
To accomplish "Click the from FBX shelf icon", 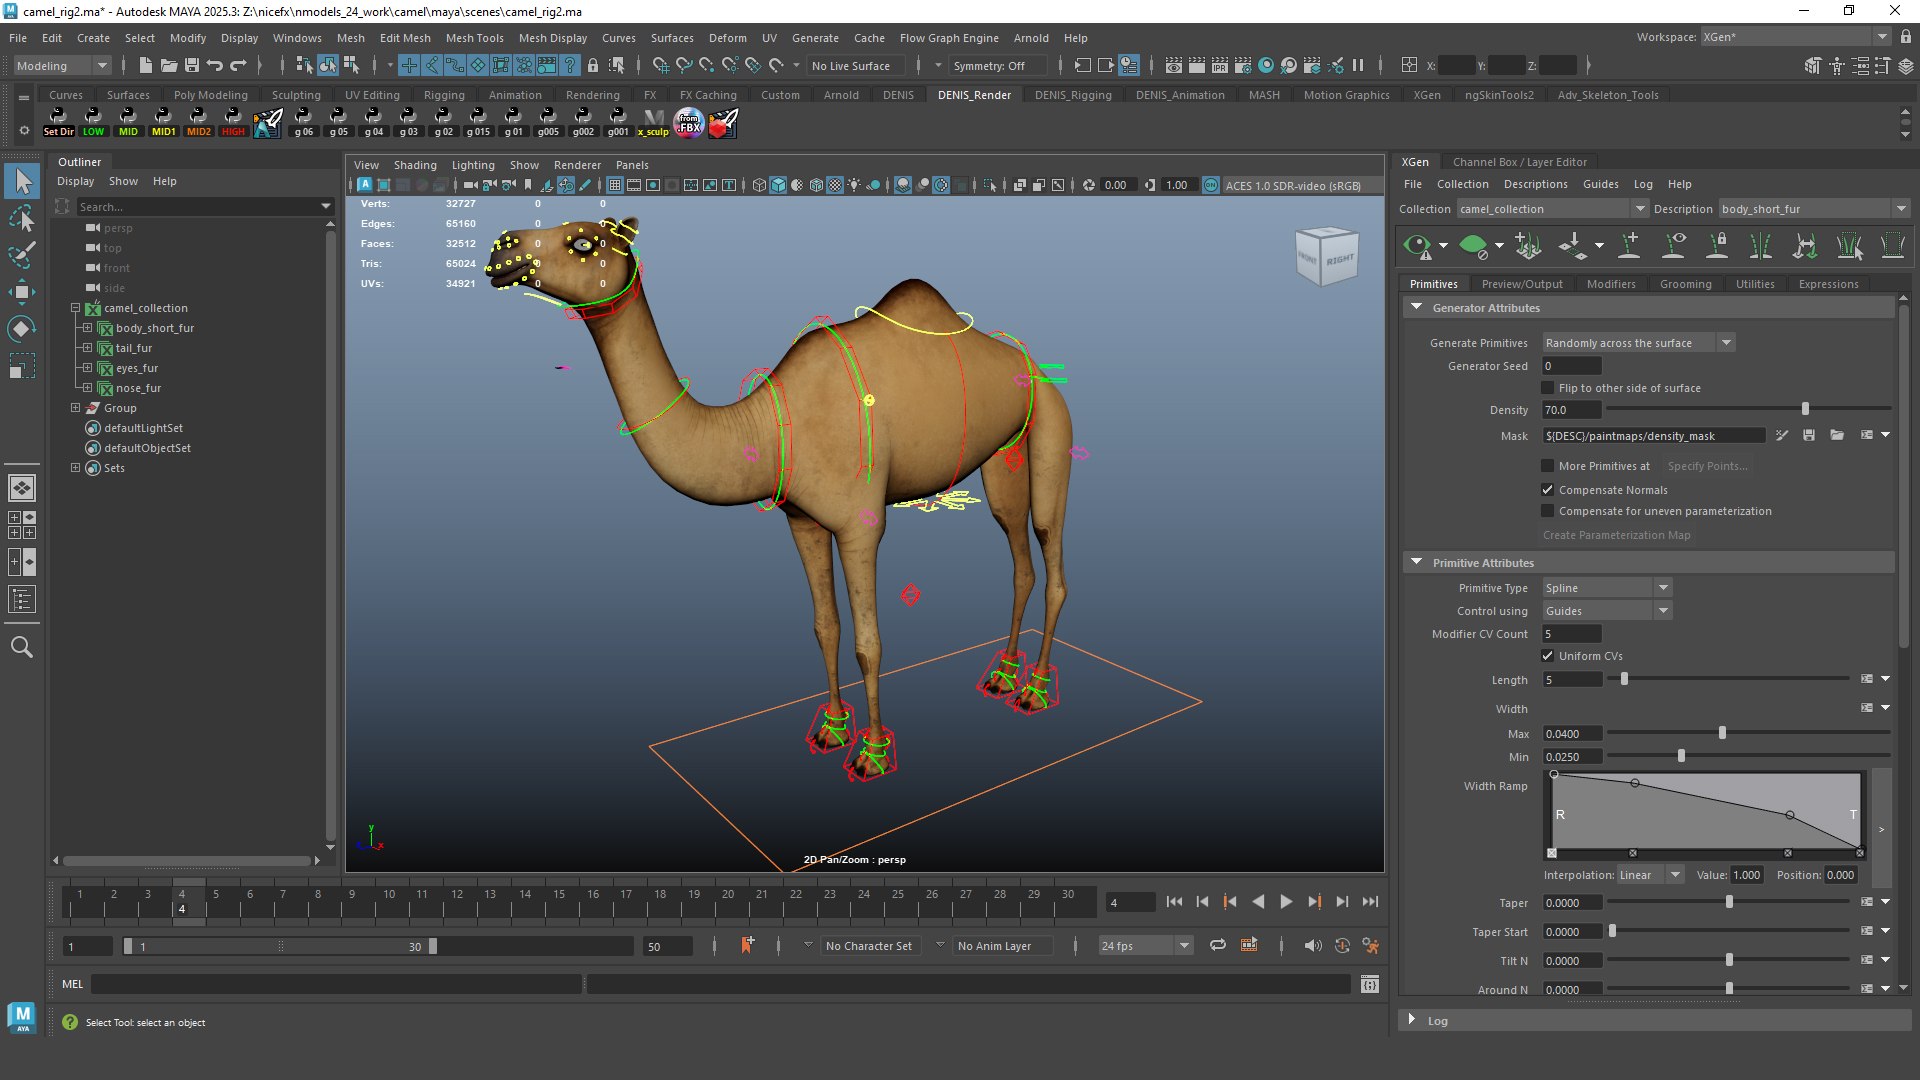I will click(x=689, y=123).
